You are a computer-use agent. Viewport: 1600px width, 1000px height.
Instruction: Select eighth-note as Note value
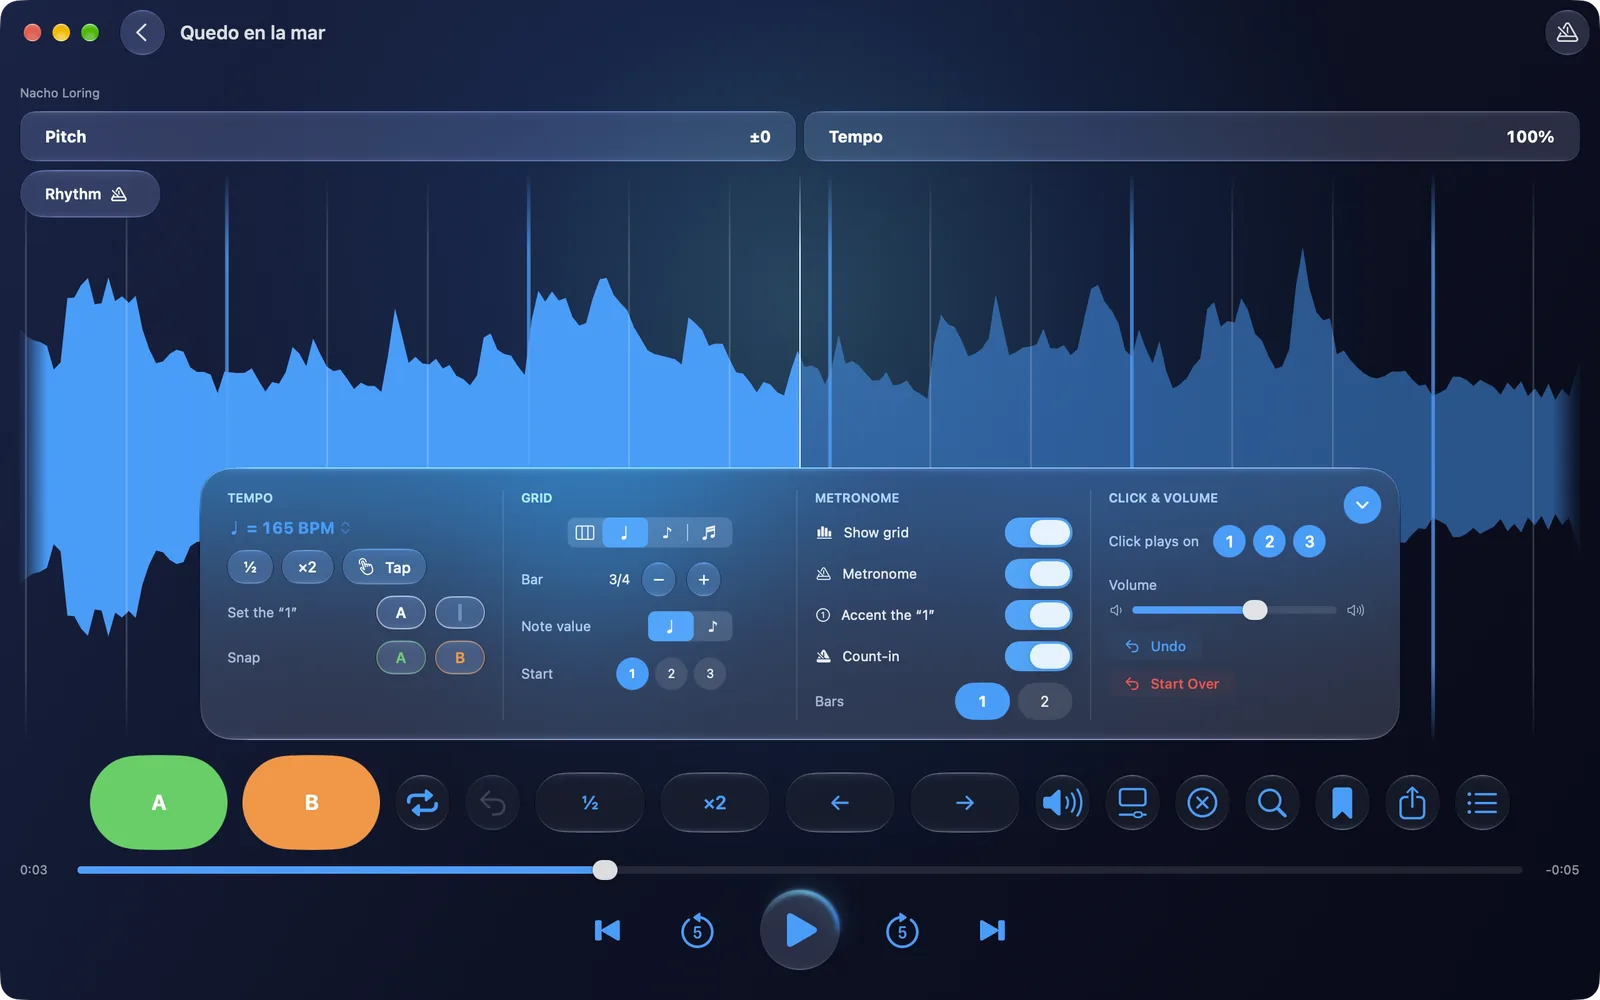click(x=712, y=626)
